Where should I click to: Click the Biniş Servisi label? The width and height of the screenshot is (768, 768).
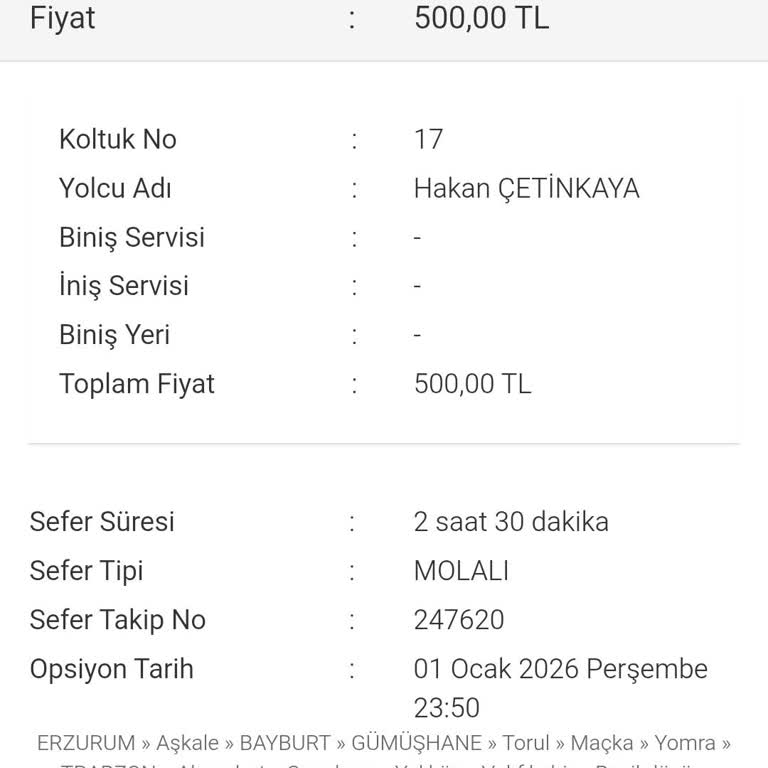tap(132, 237)
